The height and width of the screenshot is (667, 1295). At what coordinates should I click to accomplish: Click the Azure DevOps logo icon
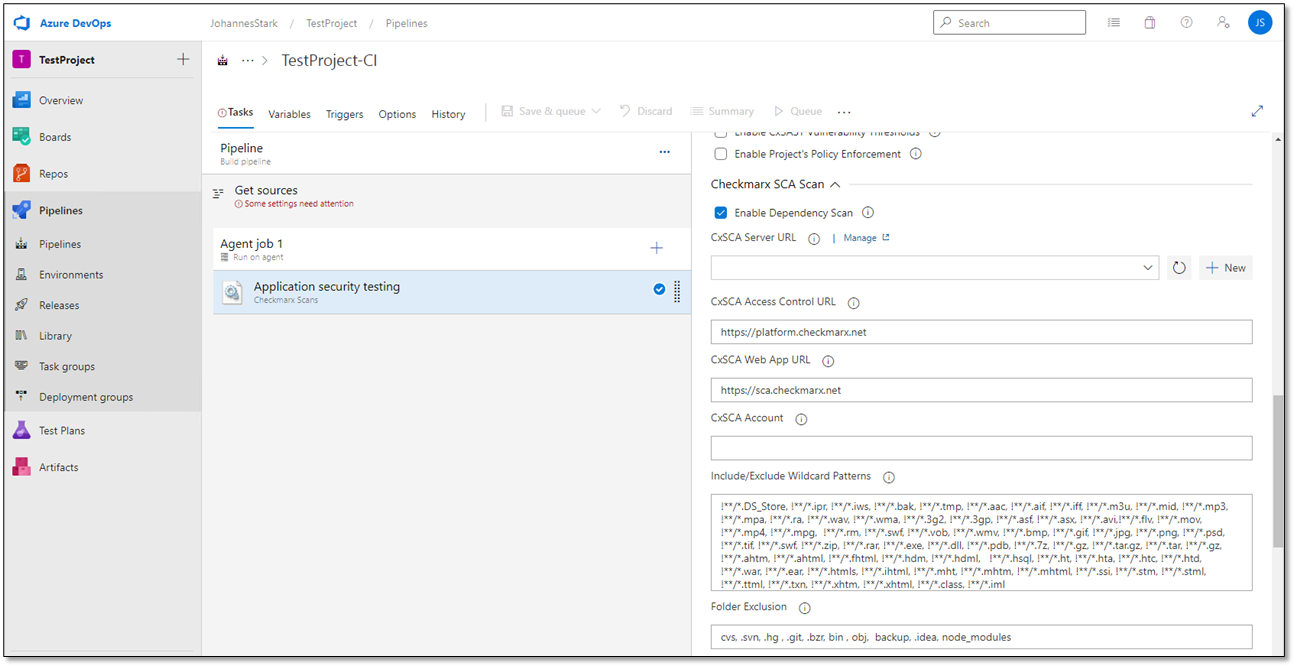coord(21,22)
